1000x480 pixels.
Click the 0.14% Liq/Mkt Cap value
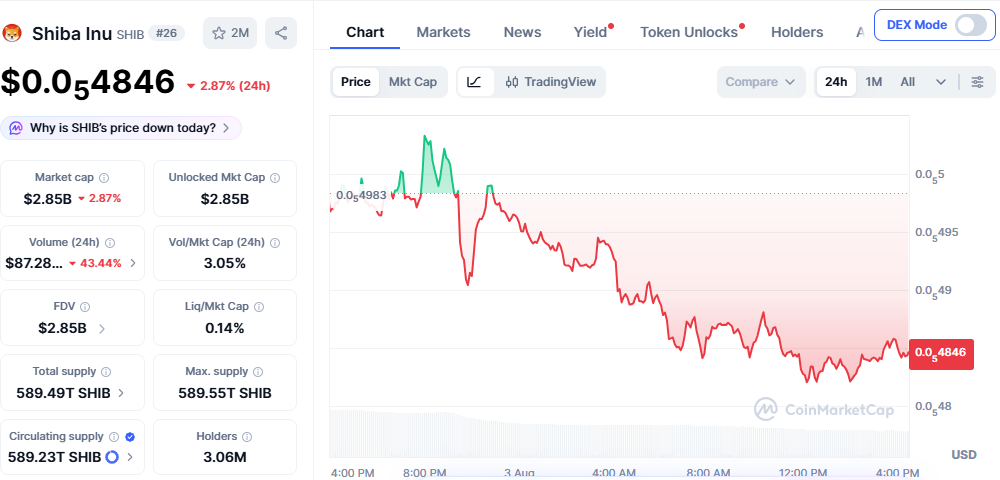[224, 329]
